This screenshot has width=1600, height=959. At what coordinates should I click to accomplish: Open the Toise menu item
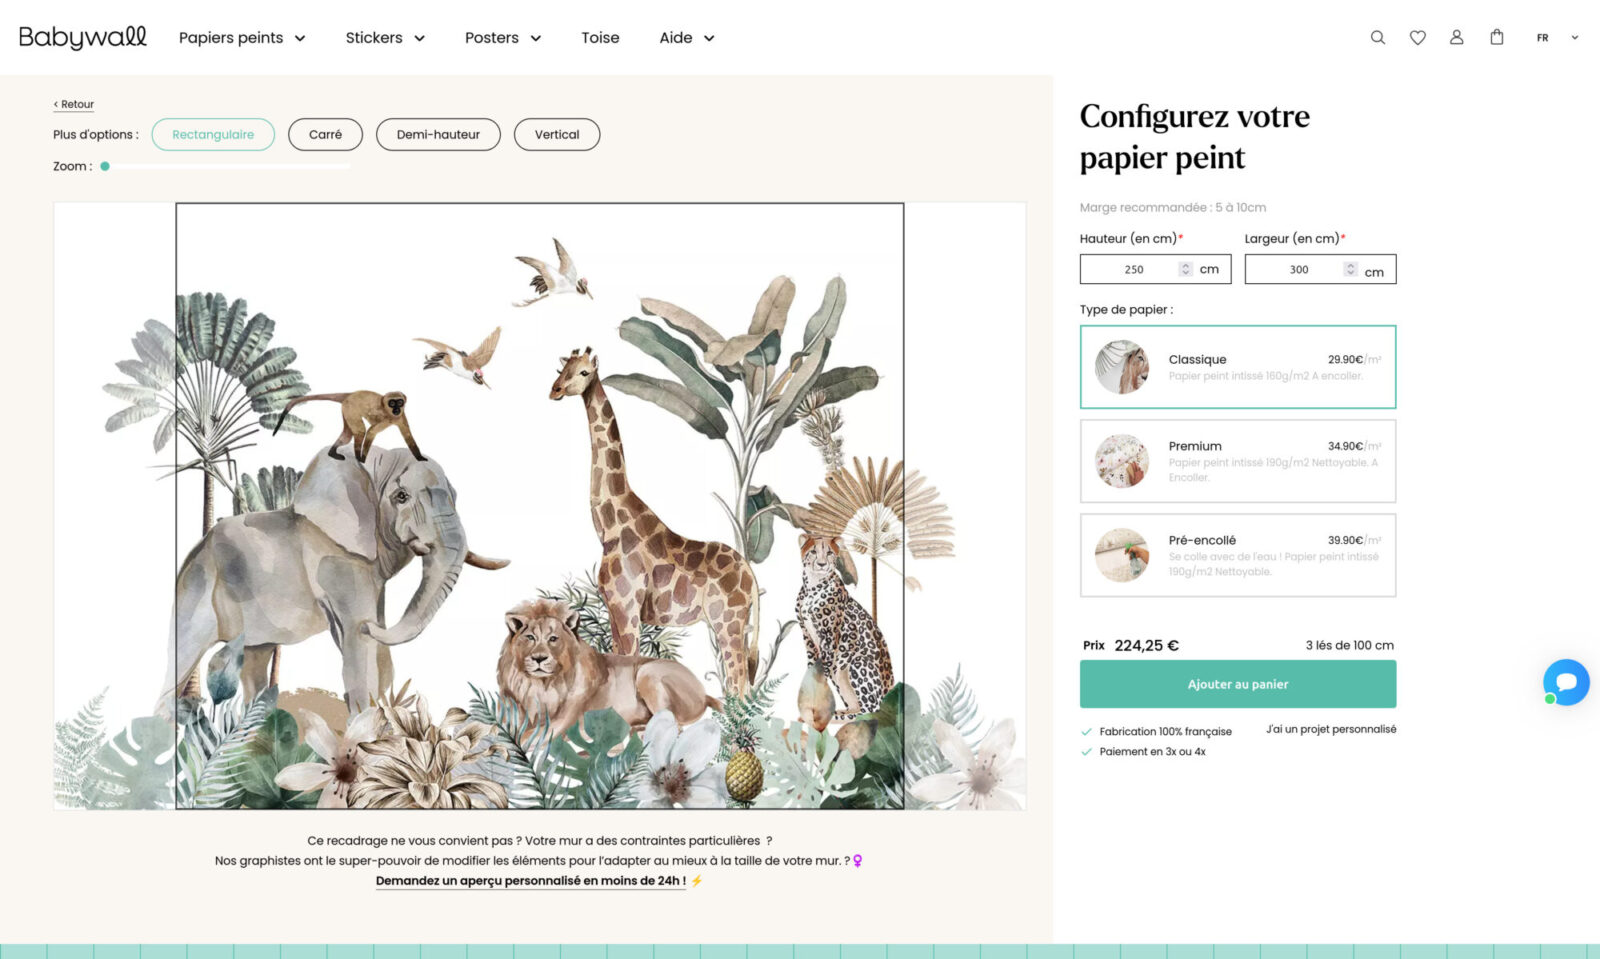600,38
